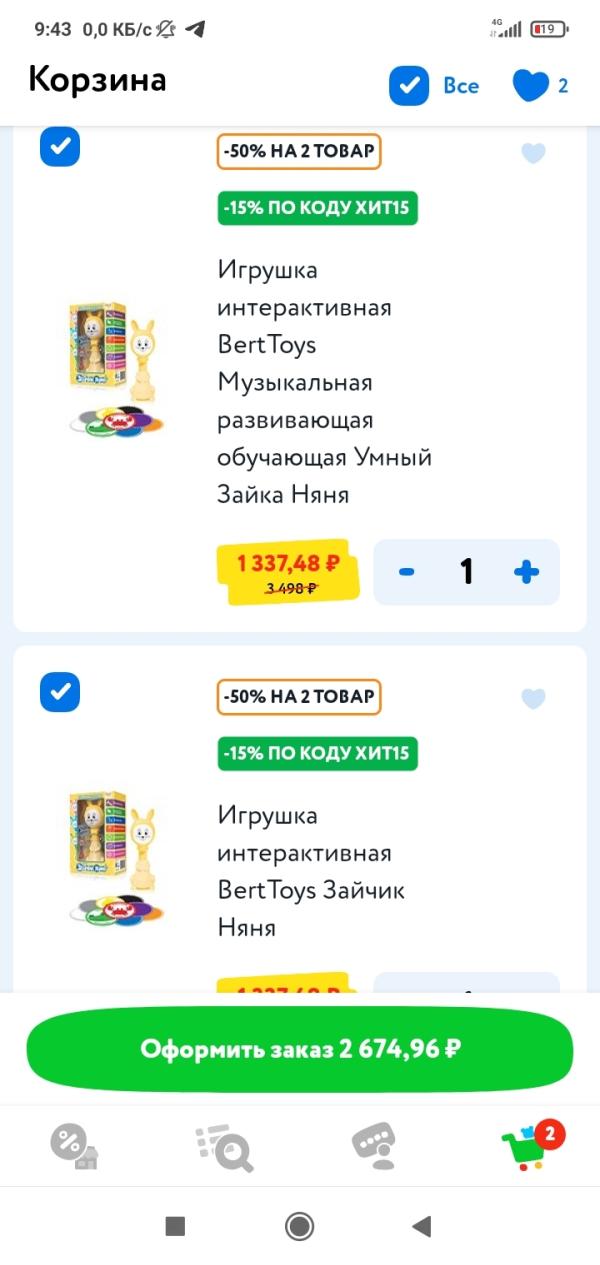Add Зайчик Няня toy to favorites
Image resolution: width=600 pixels, height=1265 pixels.
click(533, 698)
